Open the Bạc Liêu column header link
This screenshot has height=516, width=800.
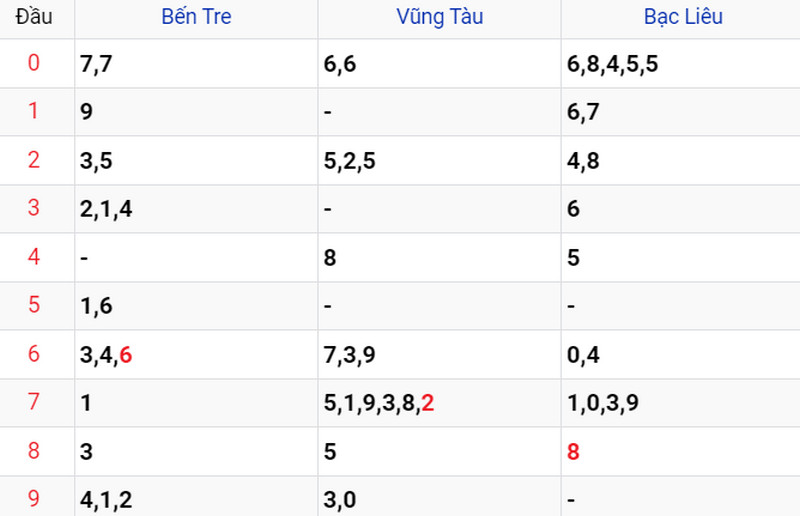(683, 17)
